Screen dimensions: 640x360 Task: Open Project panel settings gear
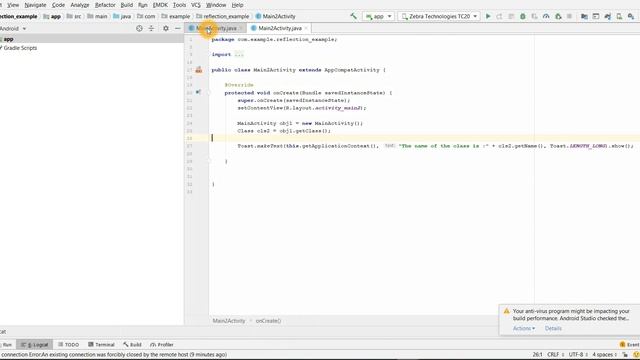(x=166, y=29)
